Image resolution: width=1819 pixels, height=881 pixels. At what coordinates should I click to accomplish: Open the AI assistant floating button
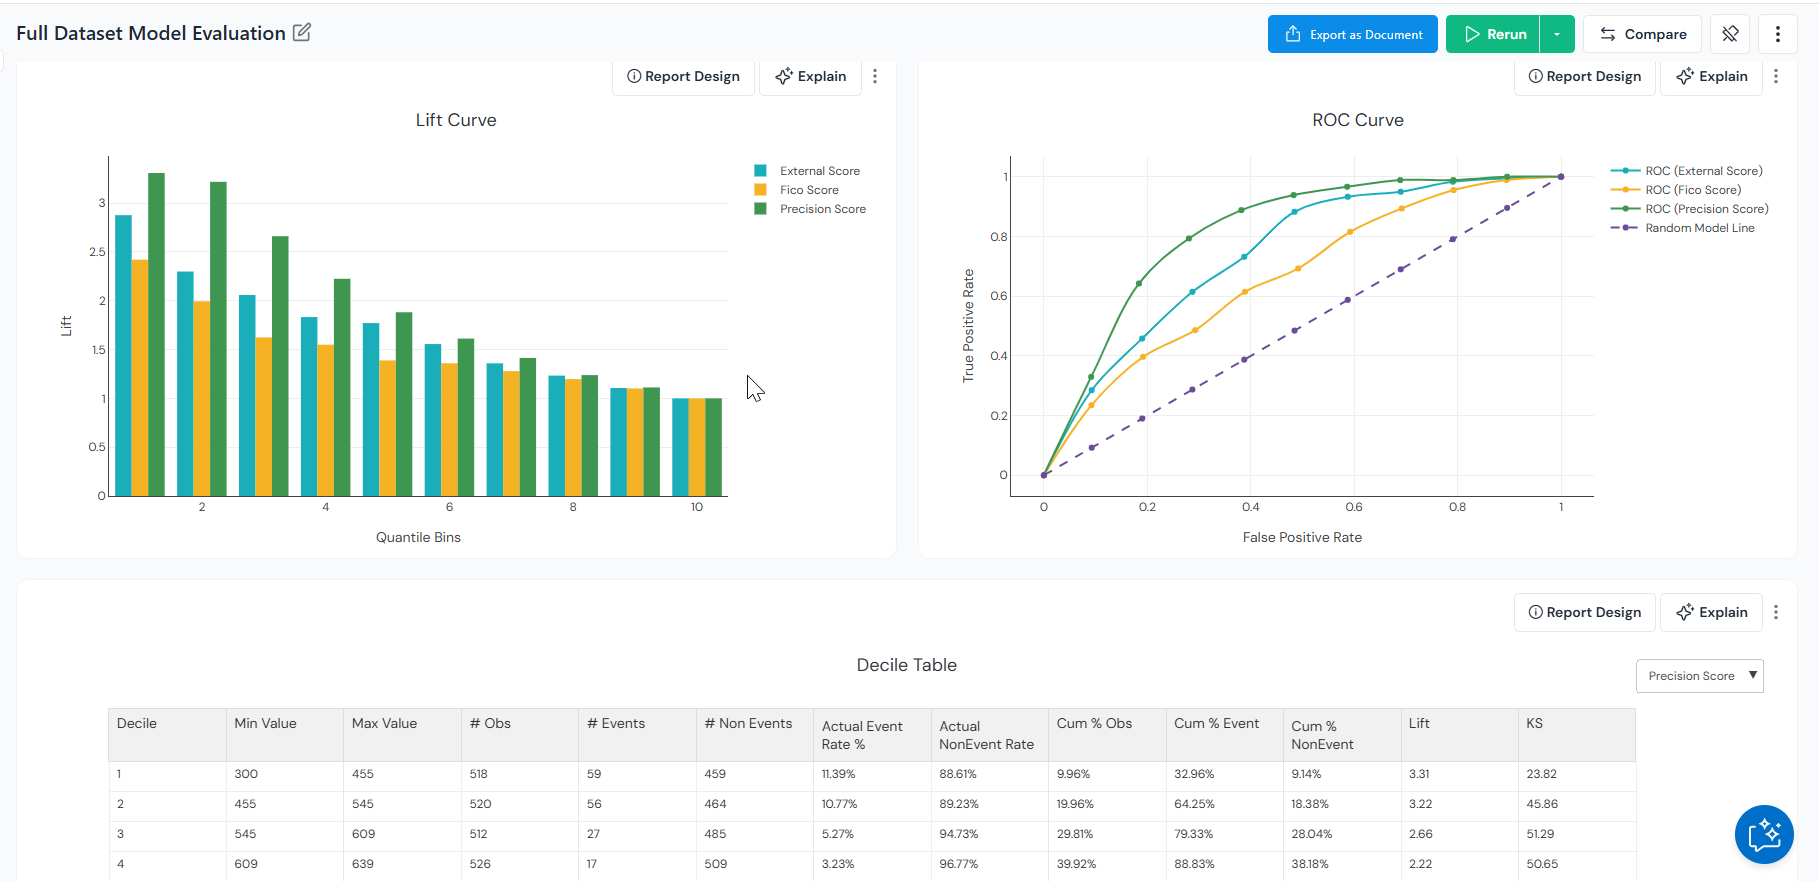[x=1764, y=834]
